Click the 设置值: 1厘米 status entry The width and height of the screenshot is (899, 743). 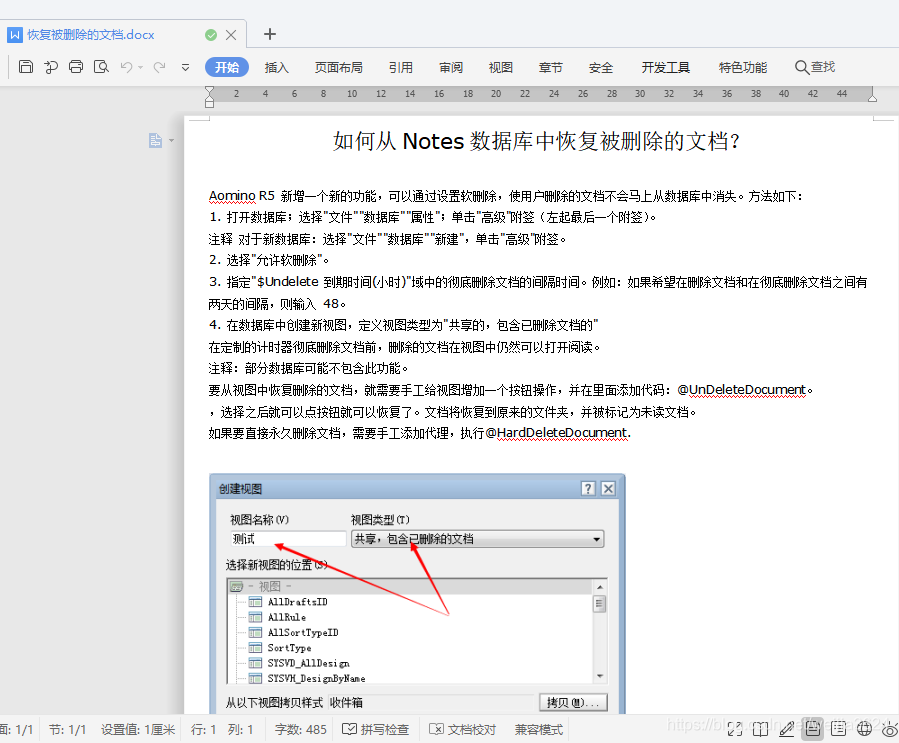(138, 729)
